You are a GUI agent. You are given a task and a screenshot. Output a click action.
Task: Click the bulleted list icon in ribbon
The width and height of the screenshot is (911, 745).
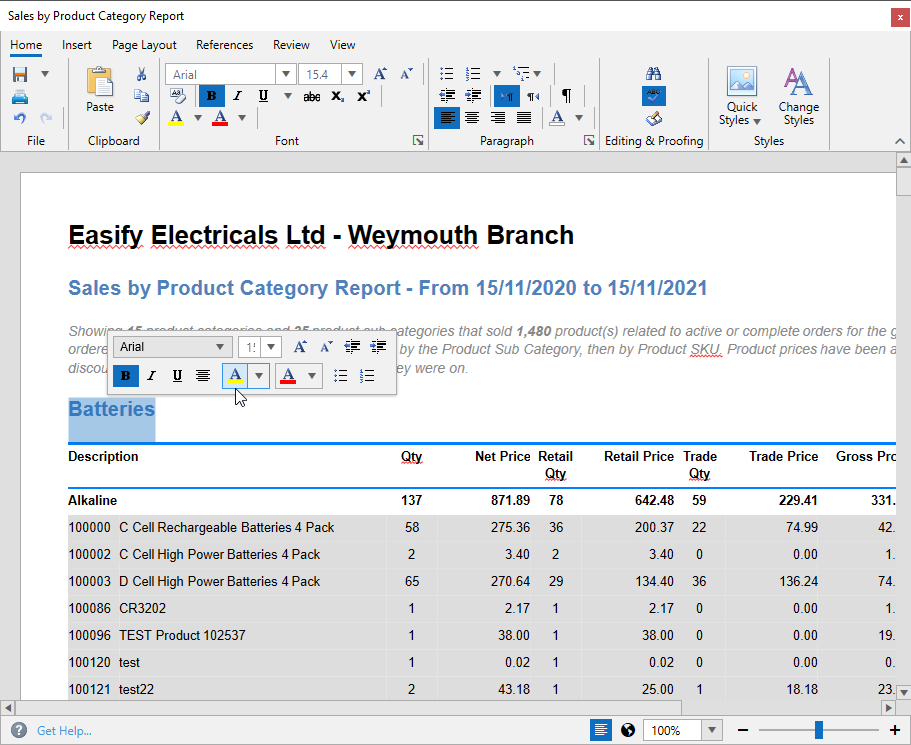pyautogui.click(x=446, y=74)
